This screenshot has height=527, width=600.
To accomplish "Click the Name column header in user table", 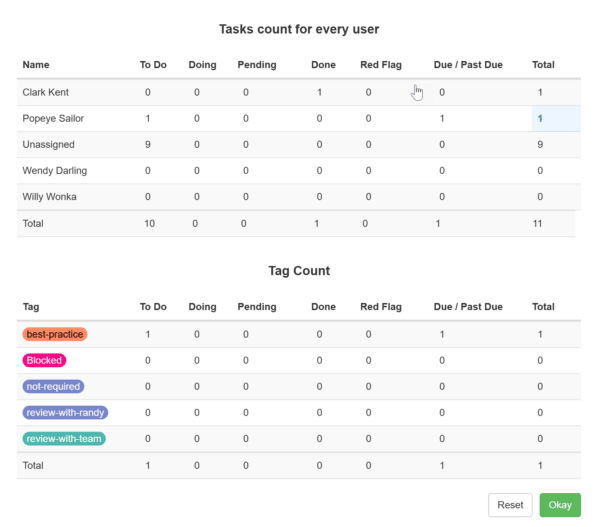I will tap(36, 65).
